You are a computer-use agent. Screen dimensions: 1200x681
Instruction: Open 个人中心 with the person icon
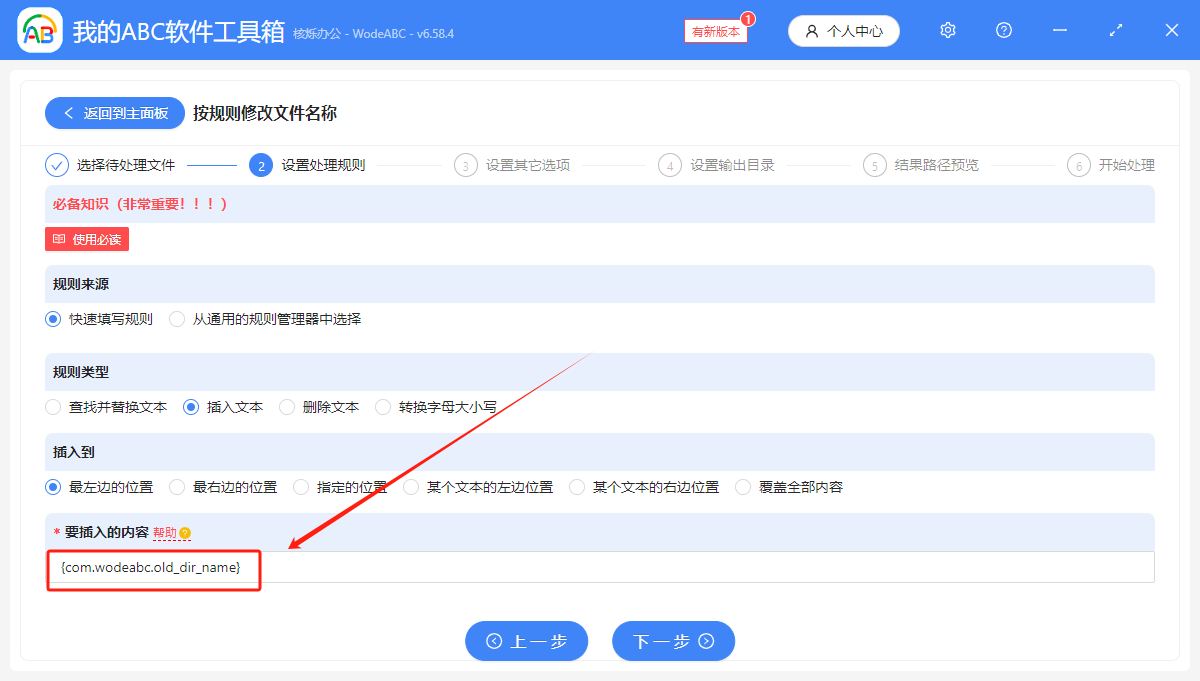pyautogui.click(x=843, y=31)
